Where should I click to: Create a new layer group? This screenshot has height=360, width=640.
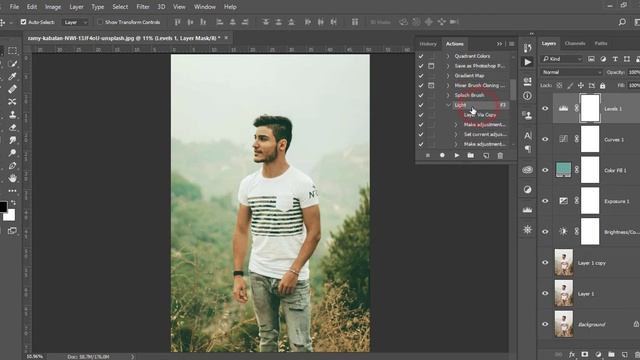(611, 355)
